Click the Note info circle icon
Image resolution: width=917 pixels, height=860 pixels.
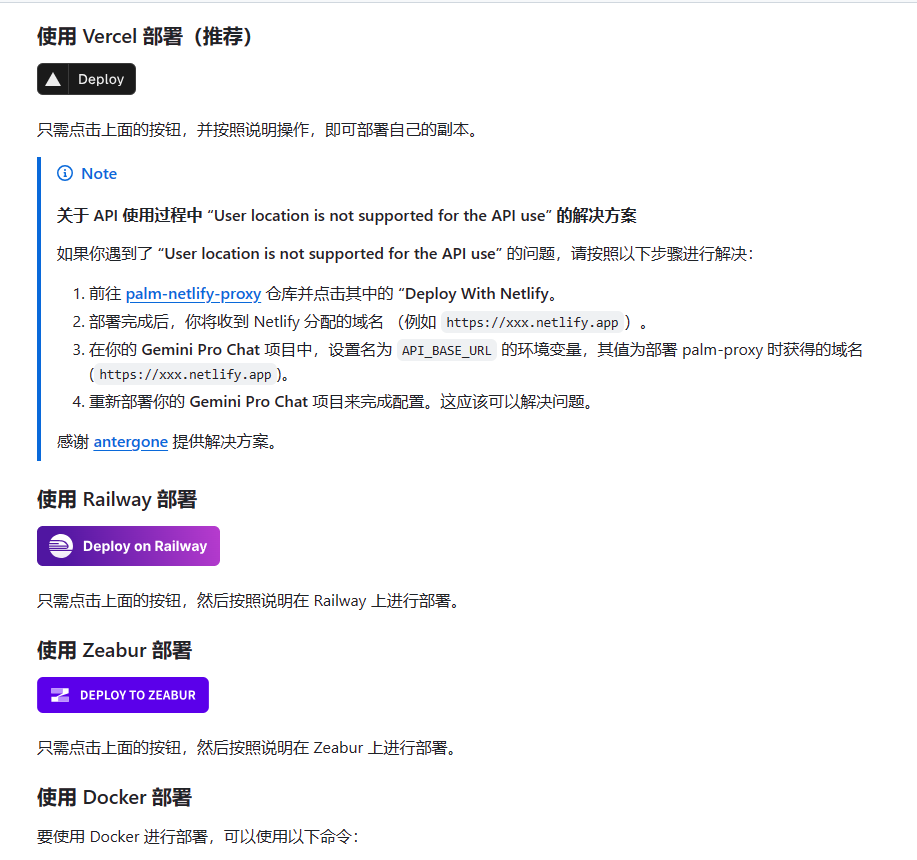coord(65,173)
